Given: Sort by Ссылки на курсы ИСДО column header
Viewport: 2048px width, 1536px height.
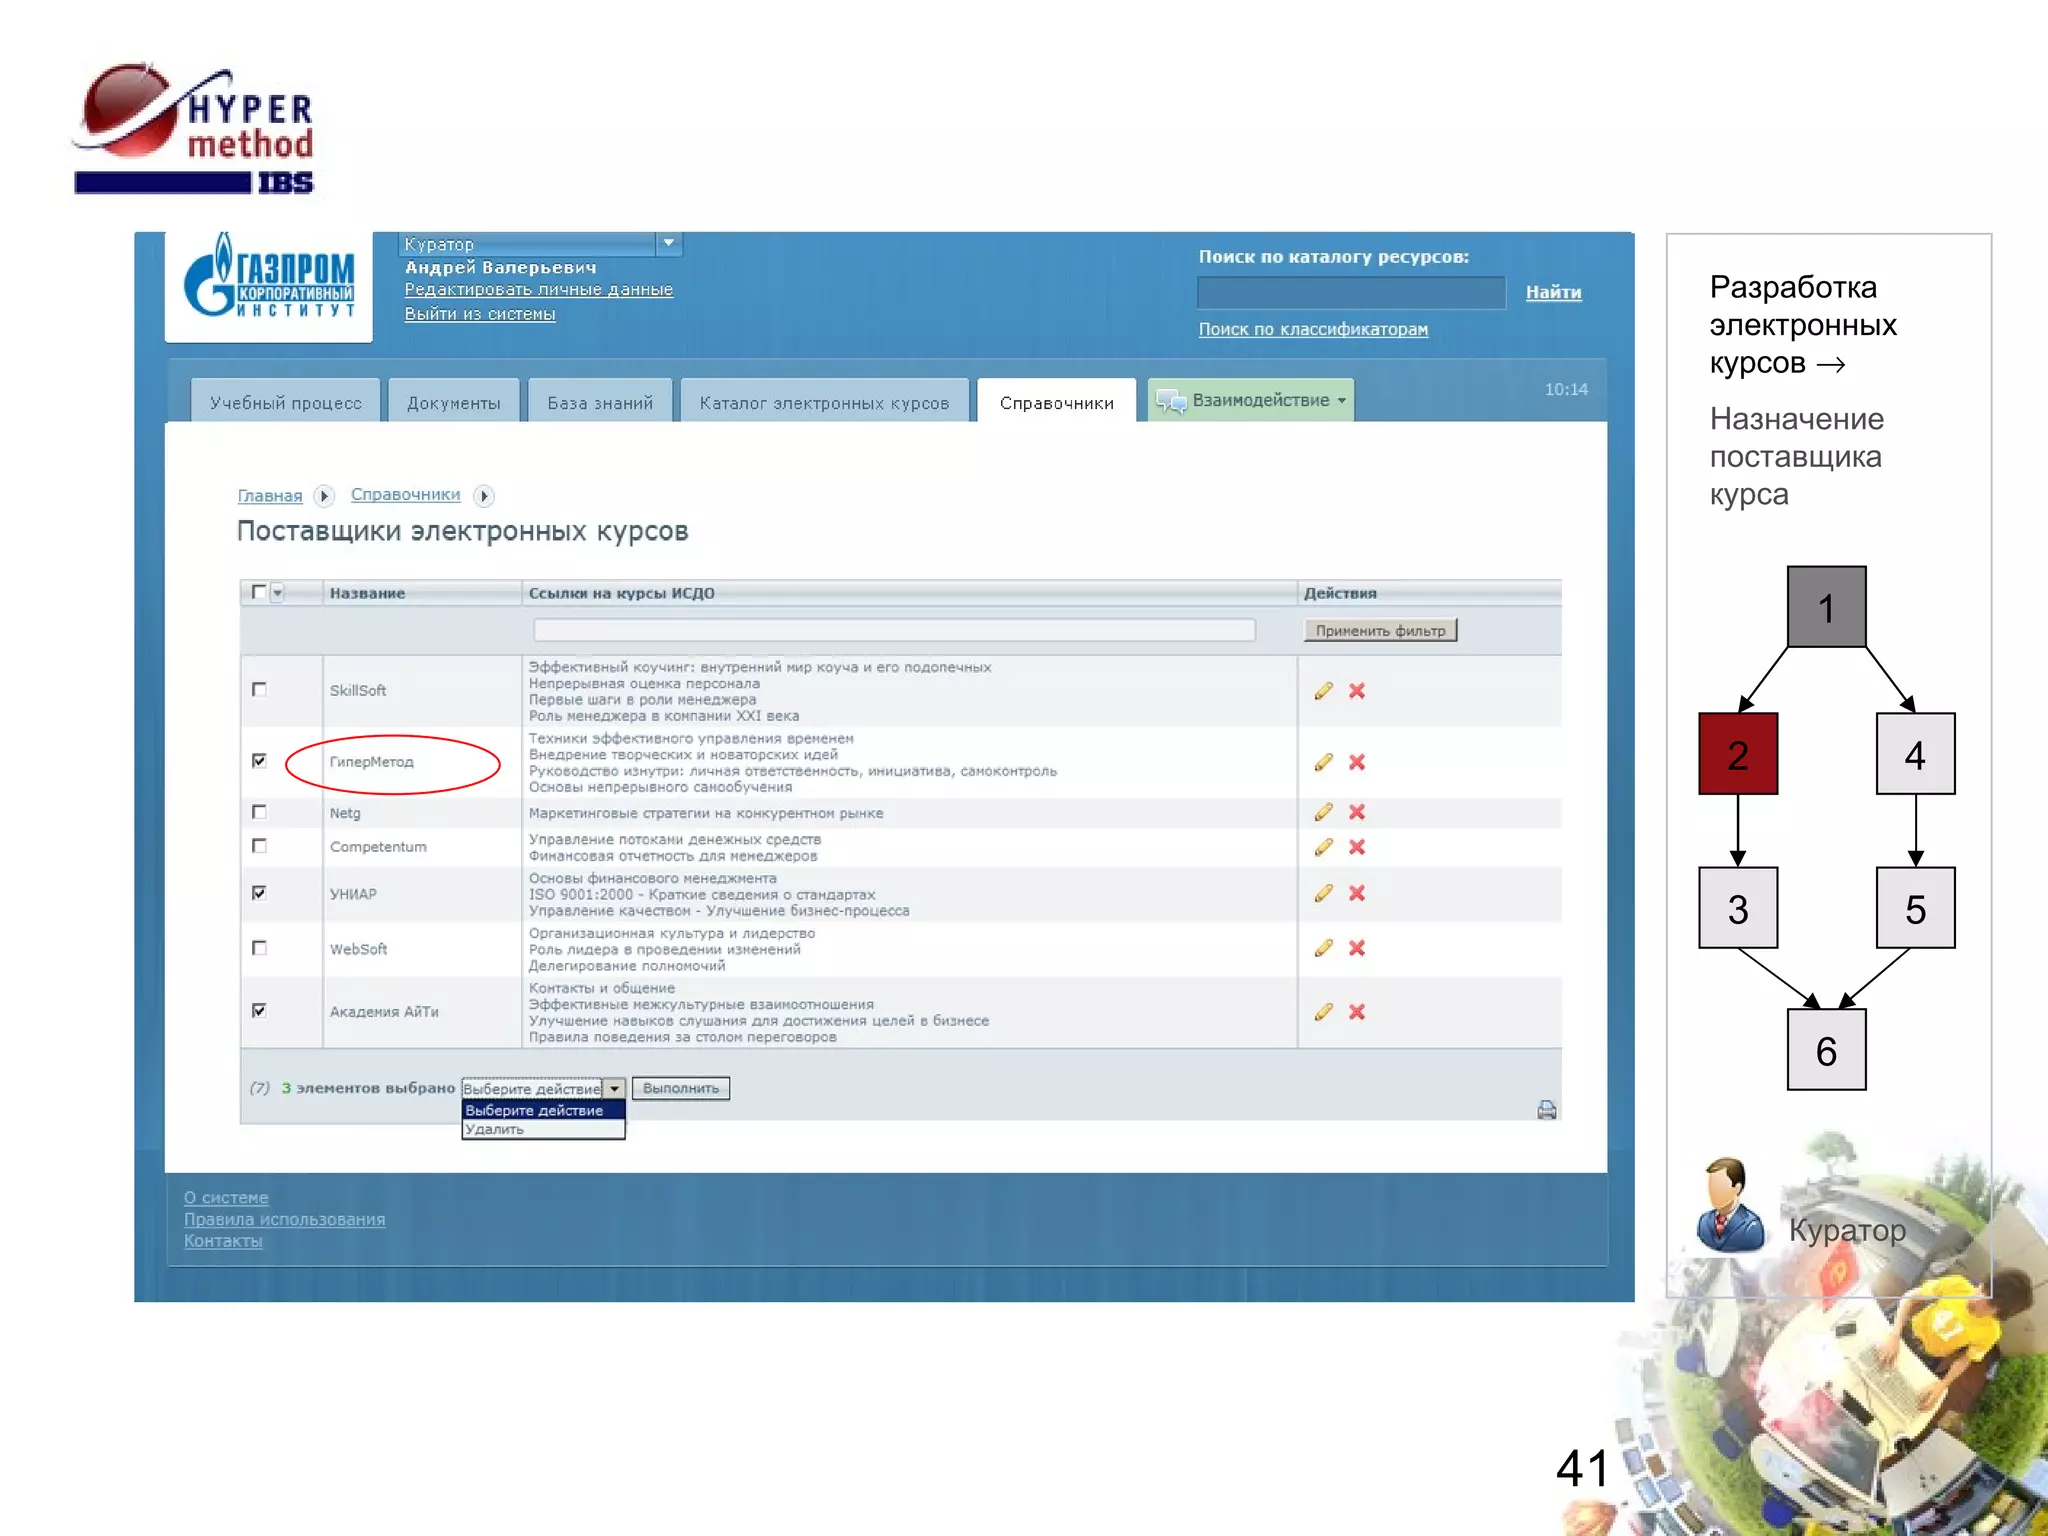Looking at the screenshot, I should point(621,593).
